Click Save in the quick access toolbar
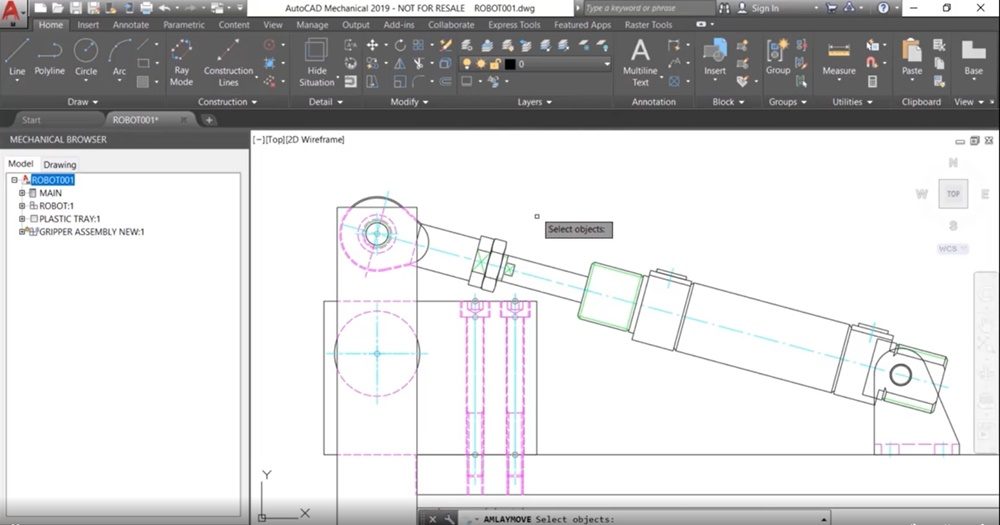This screenshot has width=1000, height=525. (75, 8)
